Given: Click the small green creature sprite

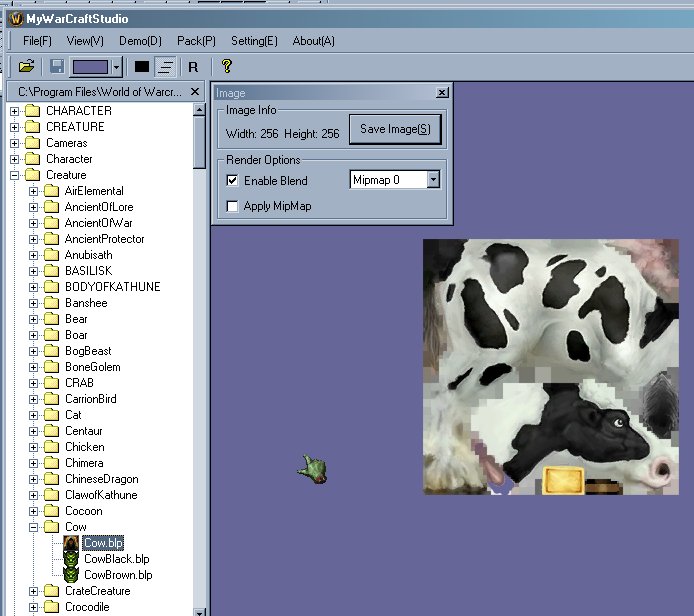Looking at the screenshot, I should pyautogui.click(x=312, y=469).
